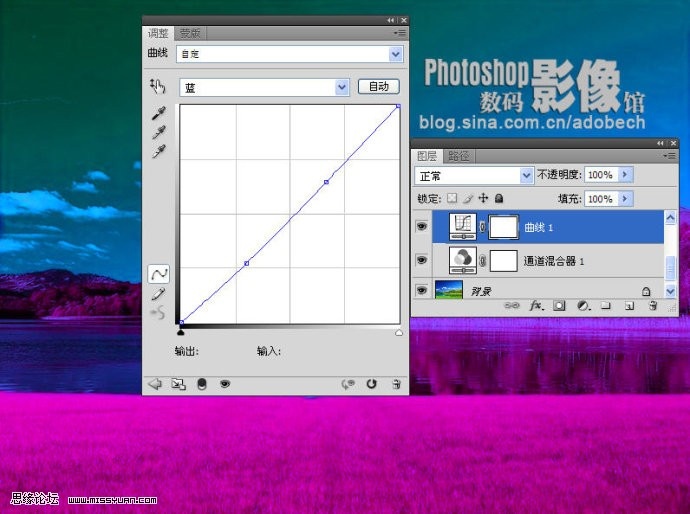Select the 背景 layer thumbnail
Image resolution: width=690 pixels, height=514 pixels.
point(448,290)
